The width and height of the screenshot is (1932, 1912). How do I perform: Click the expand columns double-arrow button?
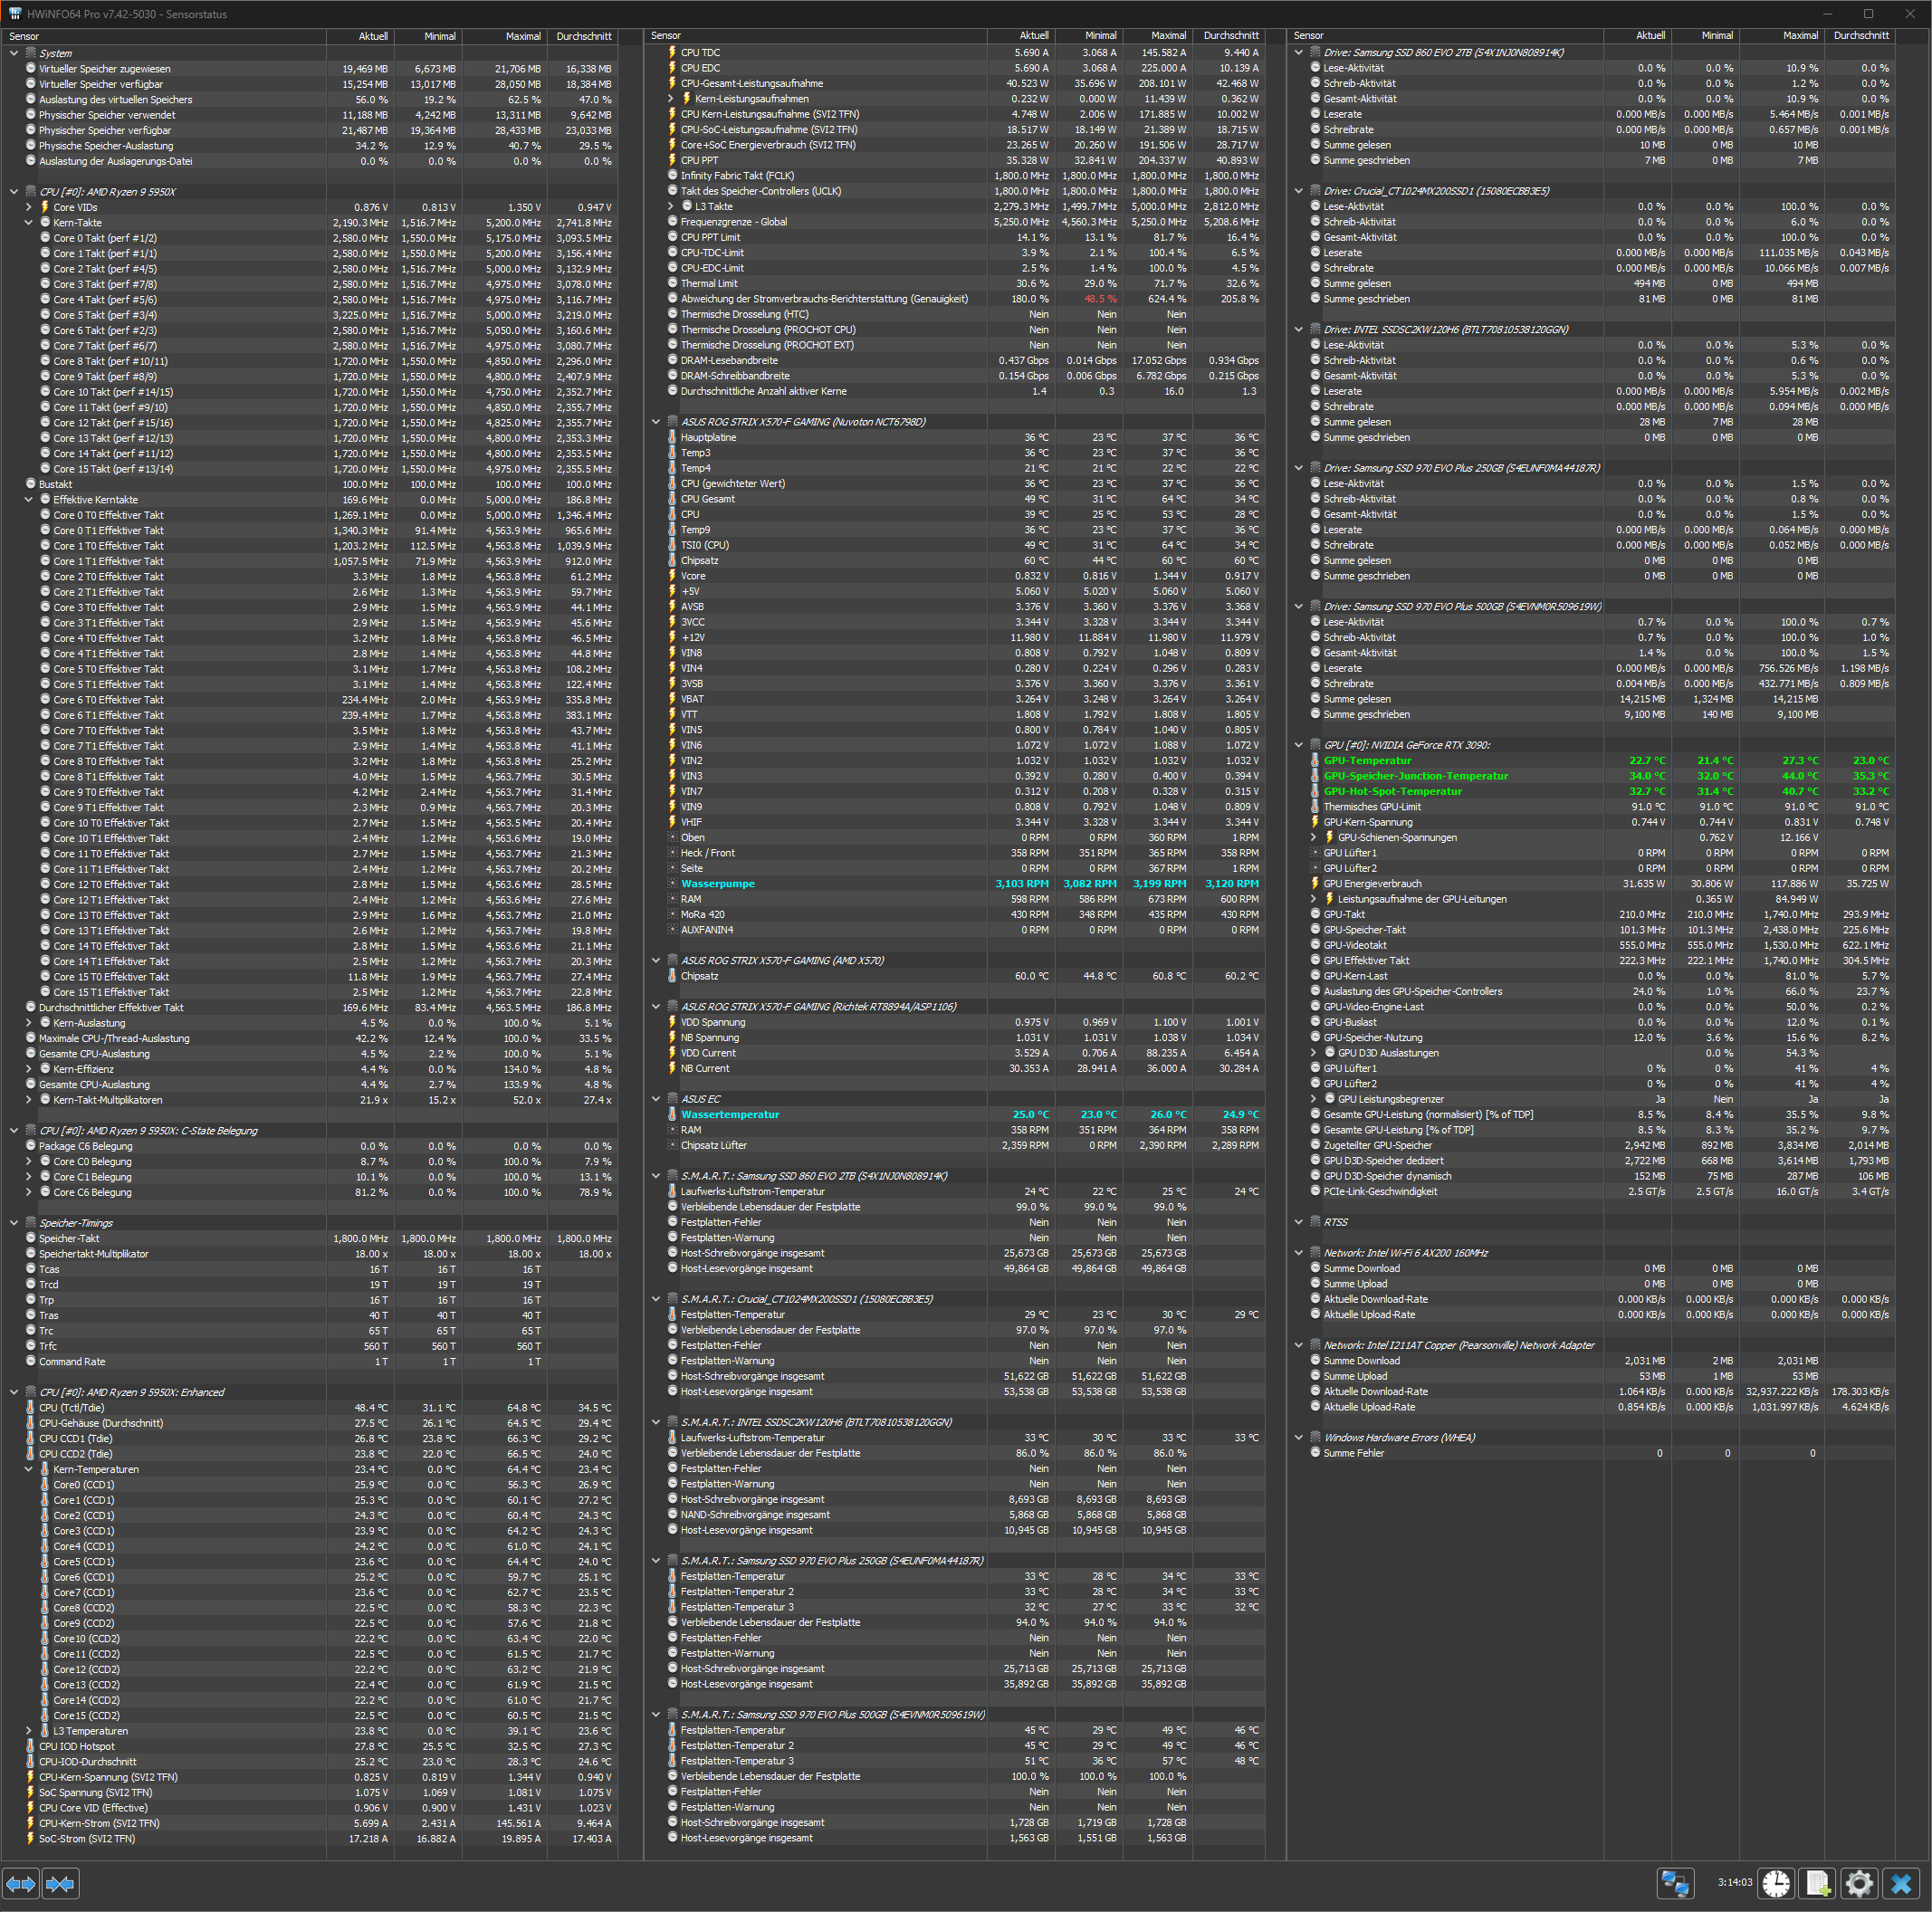coord(21,1884)
